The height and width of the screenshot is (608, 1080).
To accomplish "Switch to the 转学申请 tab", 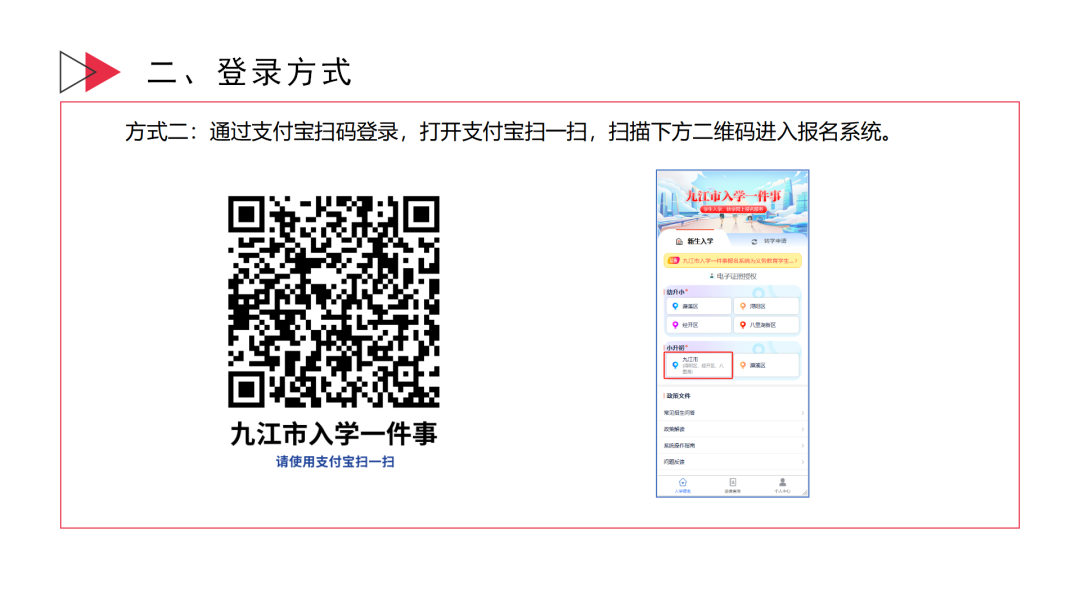I will coord(774,241).
